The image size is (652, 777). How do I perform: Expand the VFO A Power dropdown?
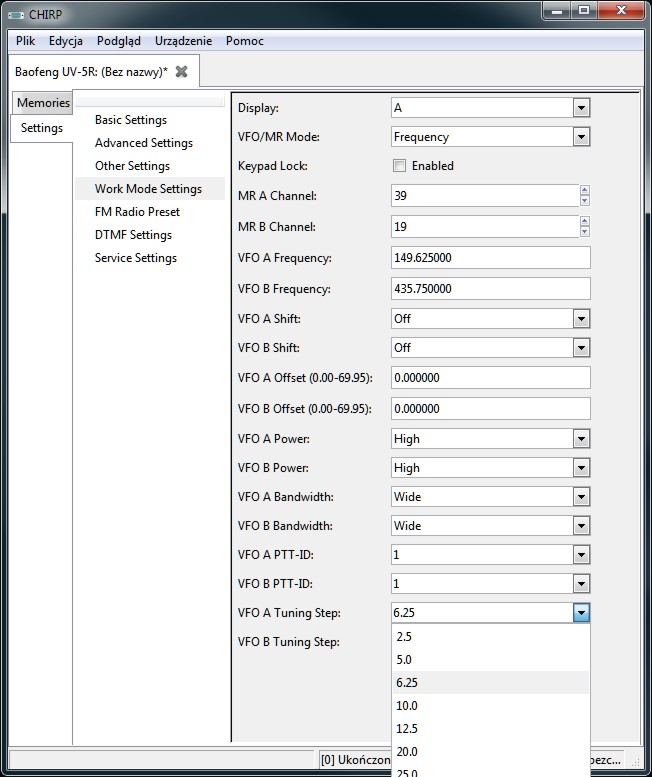(581, 439)
